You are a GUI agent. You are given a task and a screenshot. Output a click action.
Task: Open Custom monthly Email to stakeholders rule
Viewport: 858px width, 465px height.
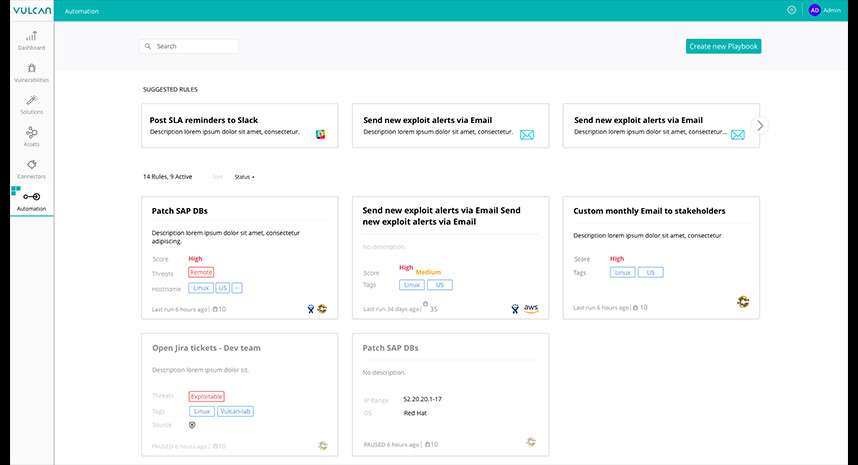650,211
